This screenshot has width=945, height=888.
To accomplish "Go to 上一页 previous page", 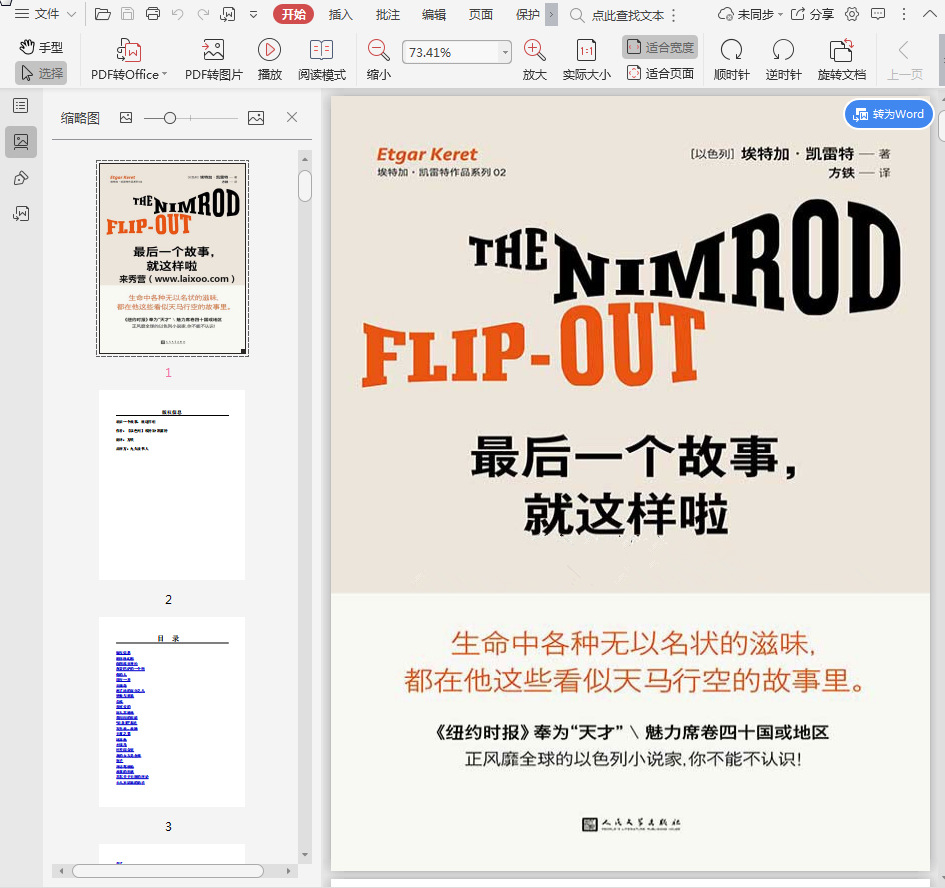I will coord(905,59).
